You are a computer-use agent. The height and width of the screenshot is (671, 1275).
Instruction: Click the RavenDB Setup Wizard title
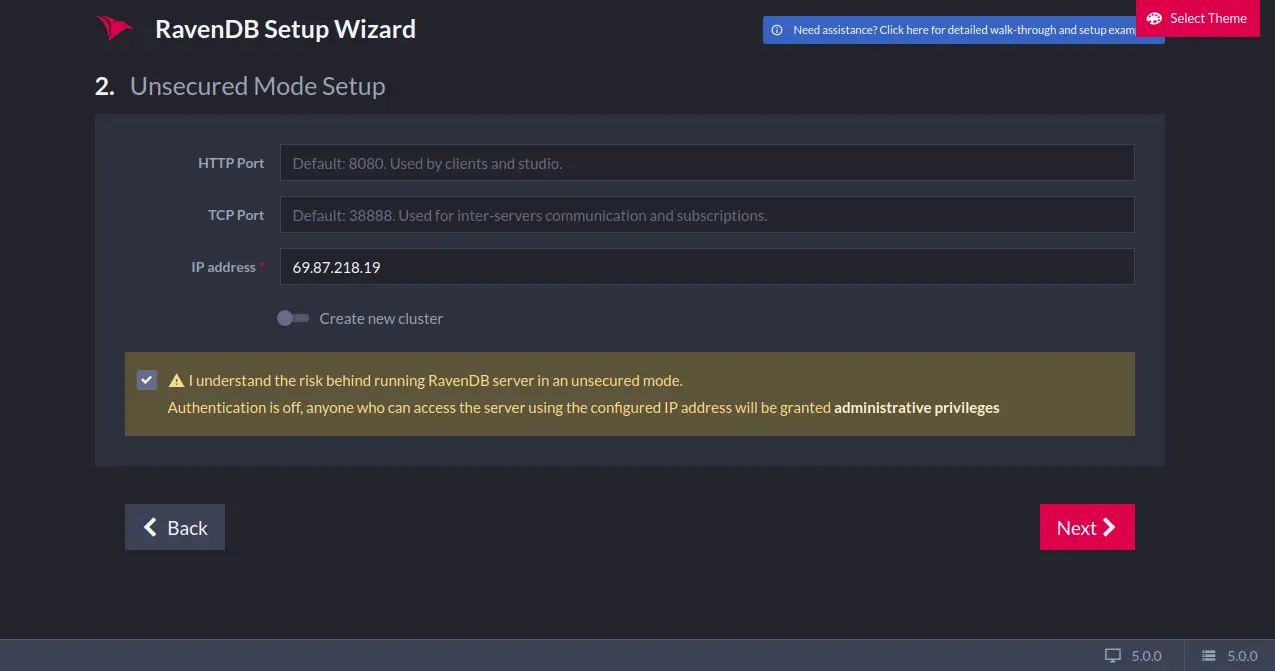pos(285,29)
